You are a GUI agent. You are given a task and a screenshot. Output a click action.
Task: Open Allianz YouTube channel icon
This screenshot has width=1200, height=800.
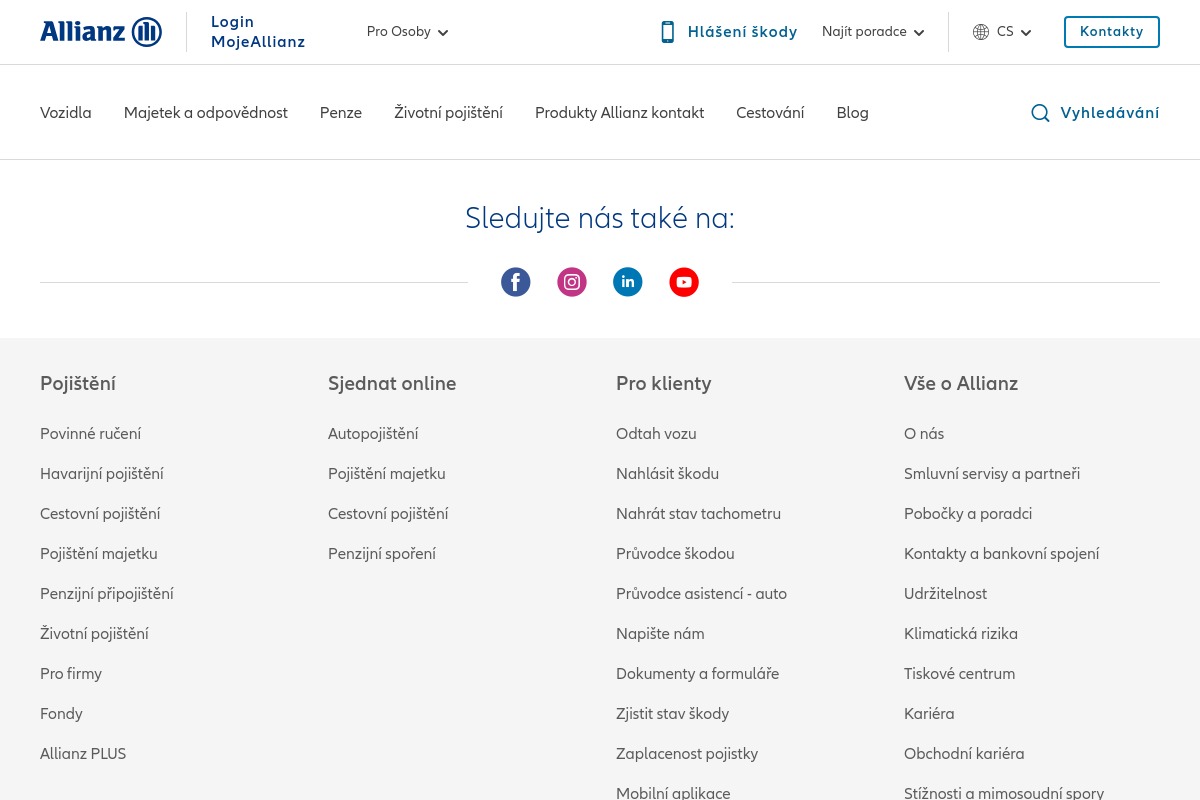684,282
